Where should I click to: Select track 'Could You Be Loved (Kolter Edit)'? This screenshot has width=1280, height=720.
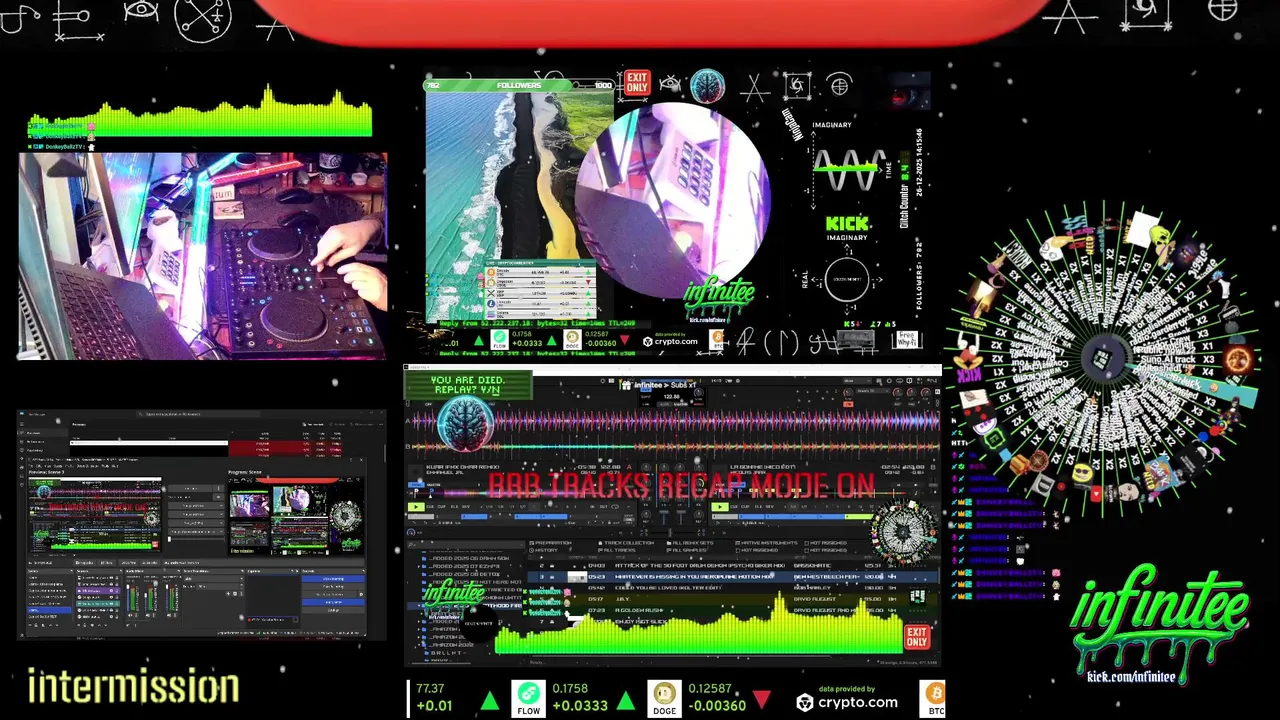click(x=732, y=588)
